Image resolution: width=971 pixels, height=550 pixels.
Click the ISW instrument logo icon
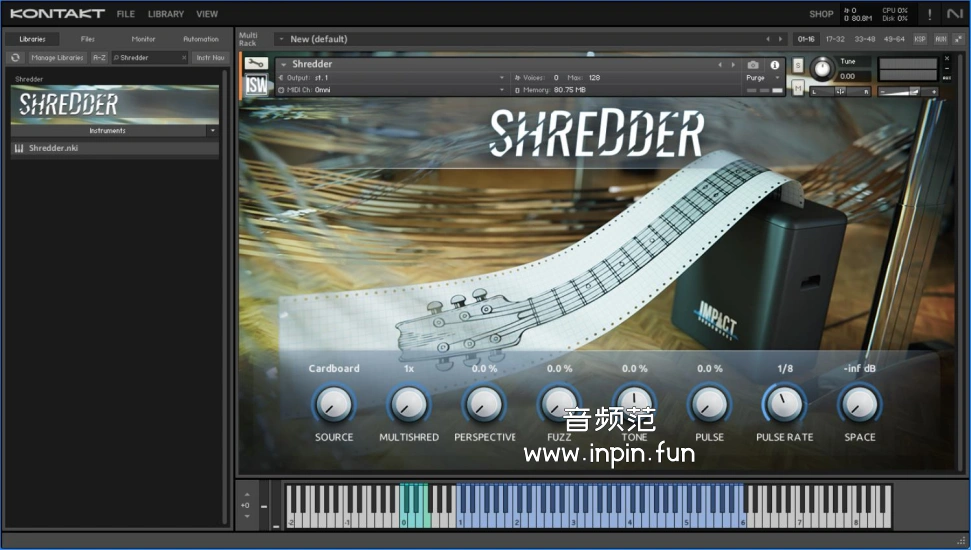pyautogui.click(x=256, y=84)
